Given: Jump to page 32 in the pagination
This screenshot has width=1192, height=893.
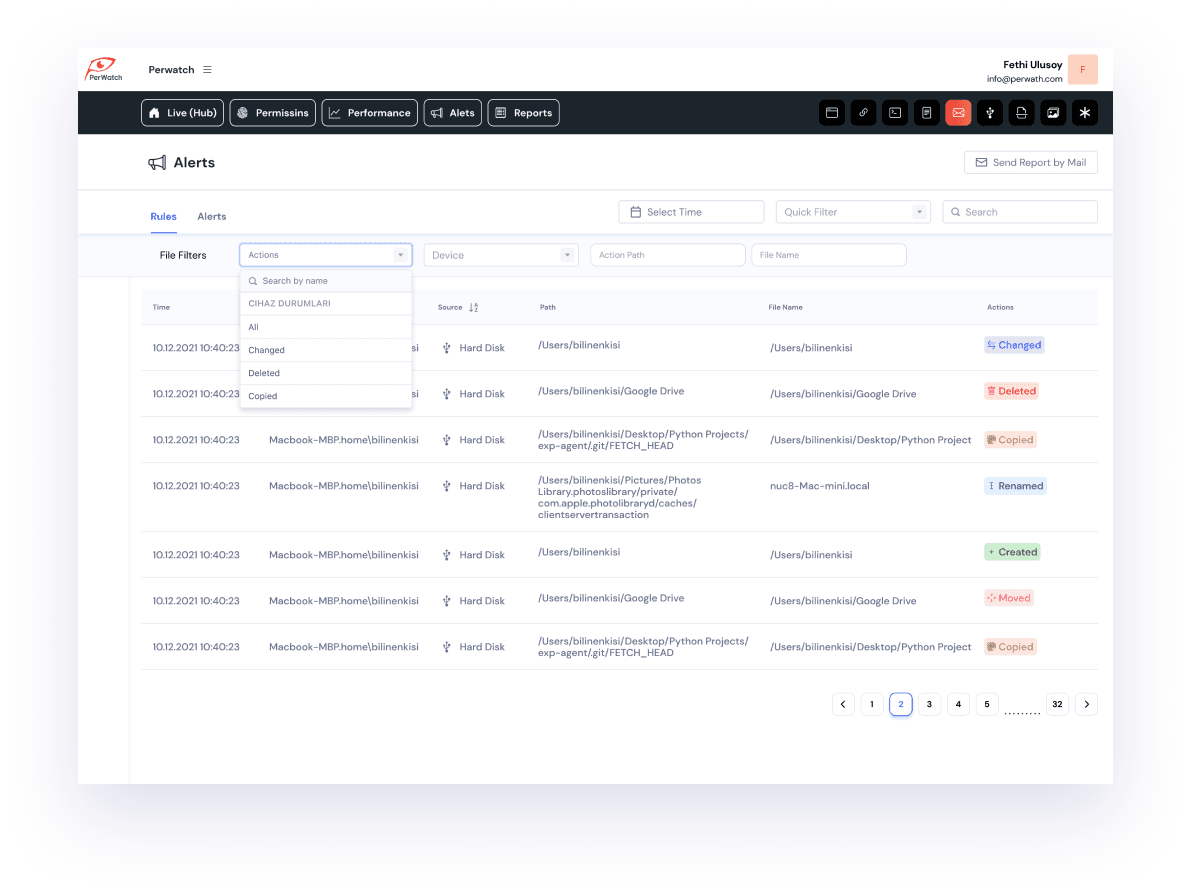Looking at the screenshot, I should [x=1057, y=704].
